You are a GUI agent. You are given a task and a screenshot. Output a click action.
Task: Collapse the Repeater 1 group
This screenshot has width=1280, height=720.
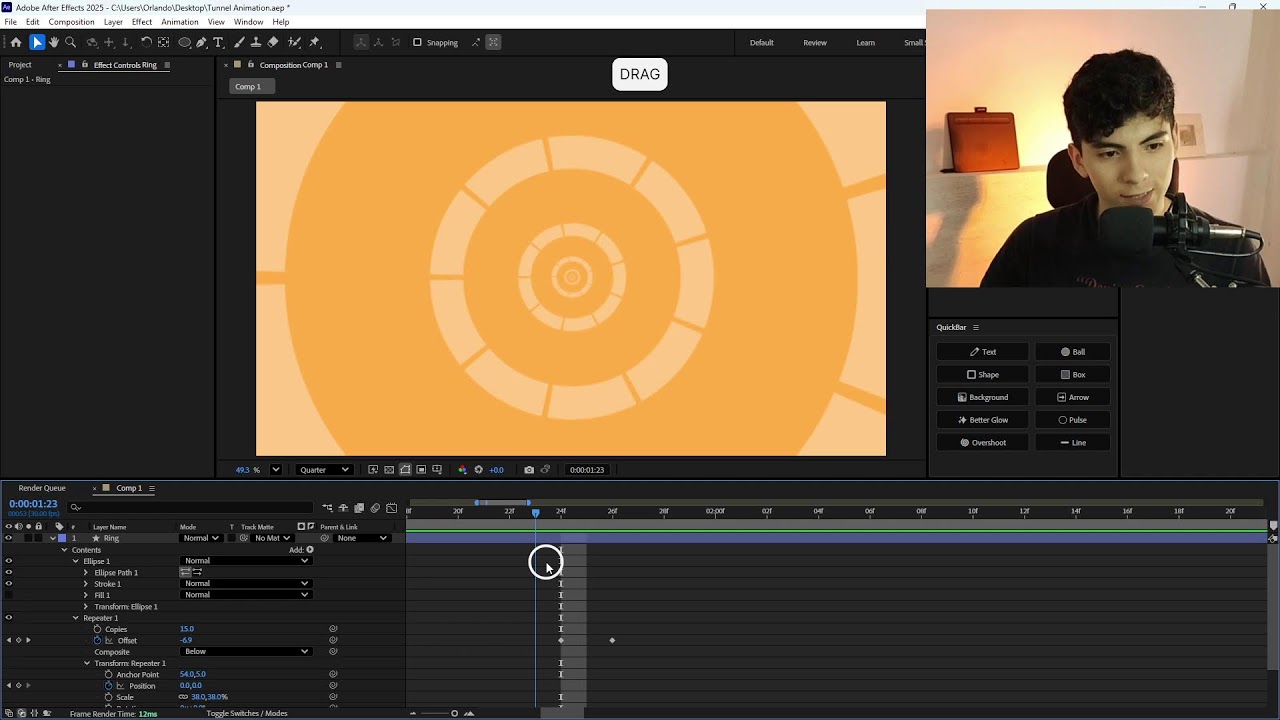pos(76,618)
